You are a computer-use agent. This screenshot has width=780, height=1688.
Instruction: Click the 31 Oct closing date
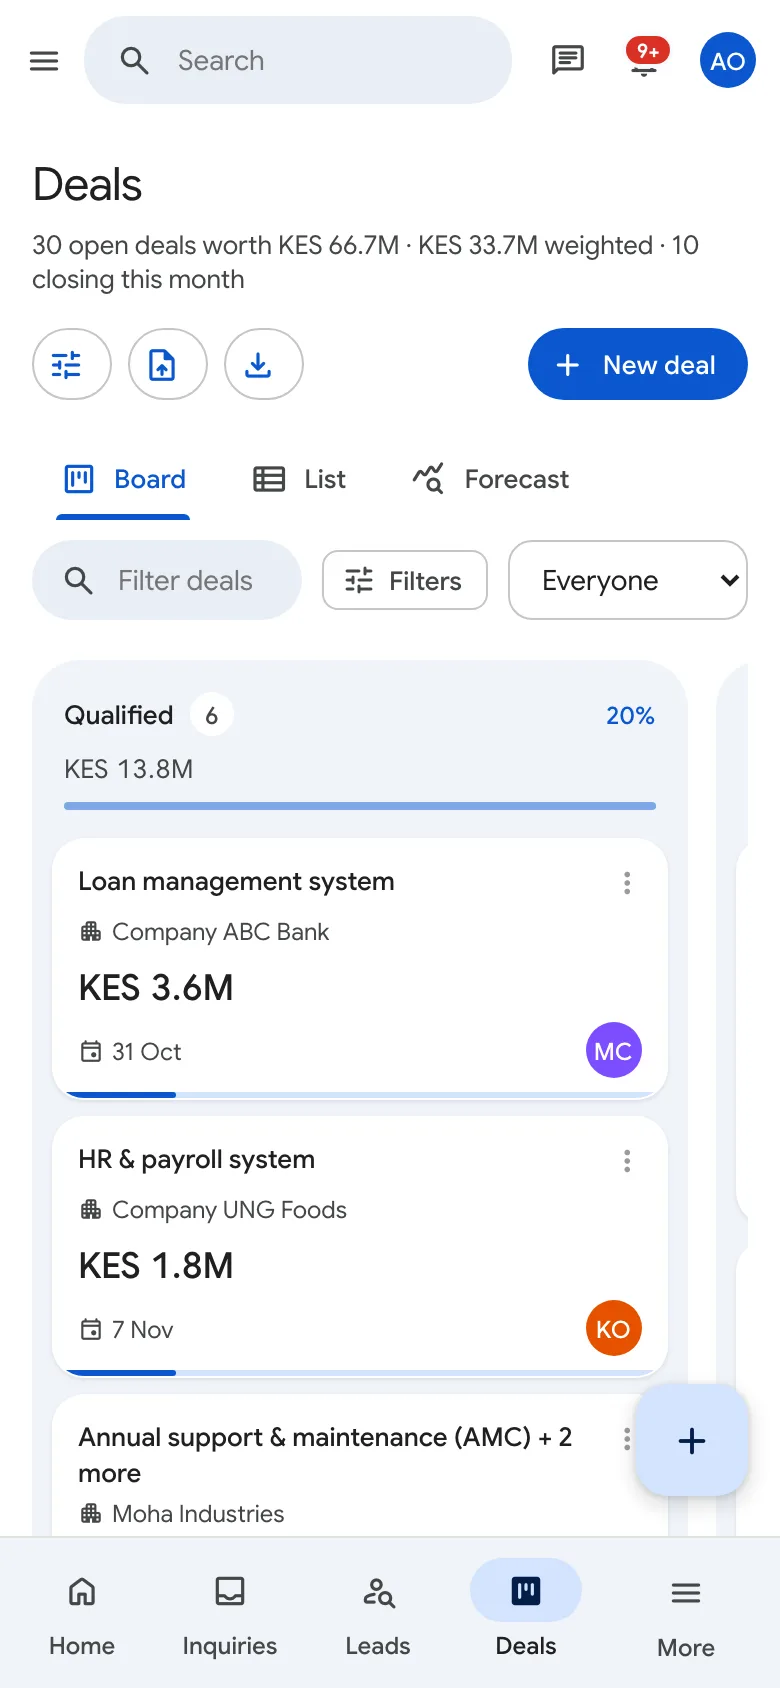[146, 1052]
